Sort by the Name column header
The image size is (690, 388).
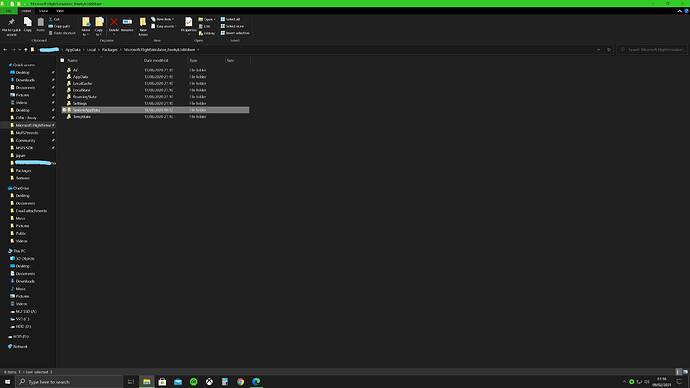click(x=72, y=60)
